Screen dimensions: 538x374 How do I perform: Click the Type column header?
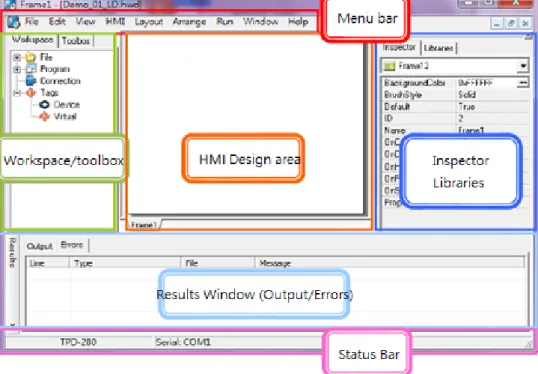pyautogui.click(x=125, y=263)
